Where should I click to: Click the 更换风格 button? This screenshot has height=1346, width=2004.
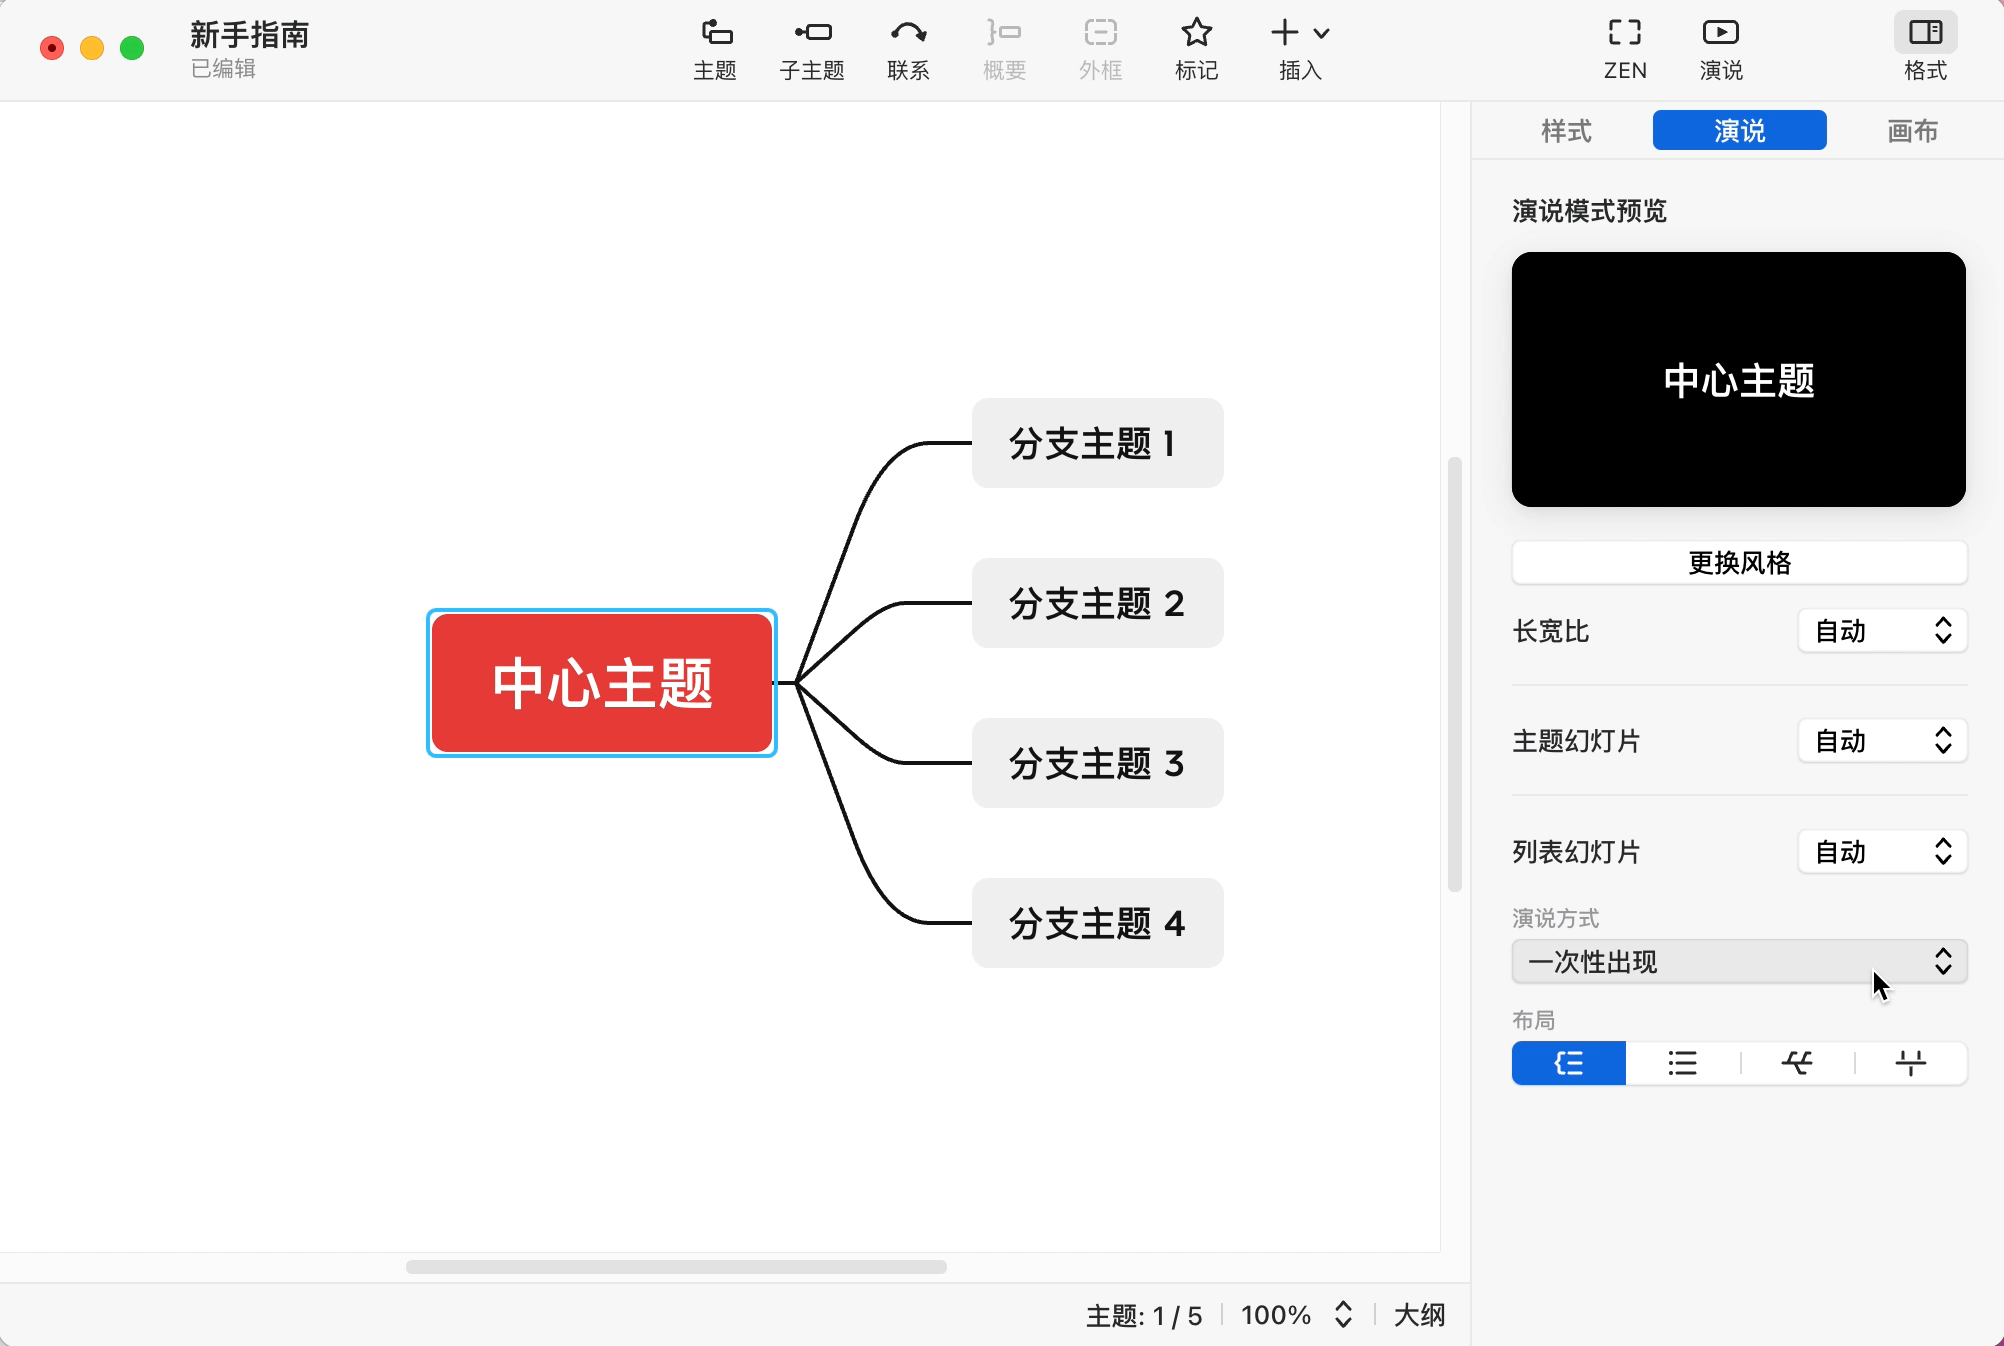(x=1738, y=562)
